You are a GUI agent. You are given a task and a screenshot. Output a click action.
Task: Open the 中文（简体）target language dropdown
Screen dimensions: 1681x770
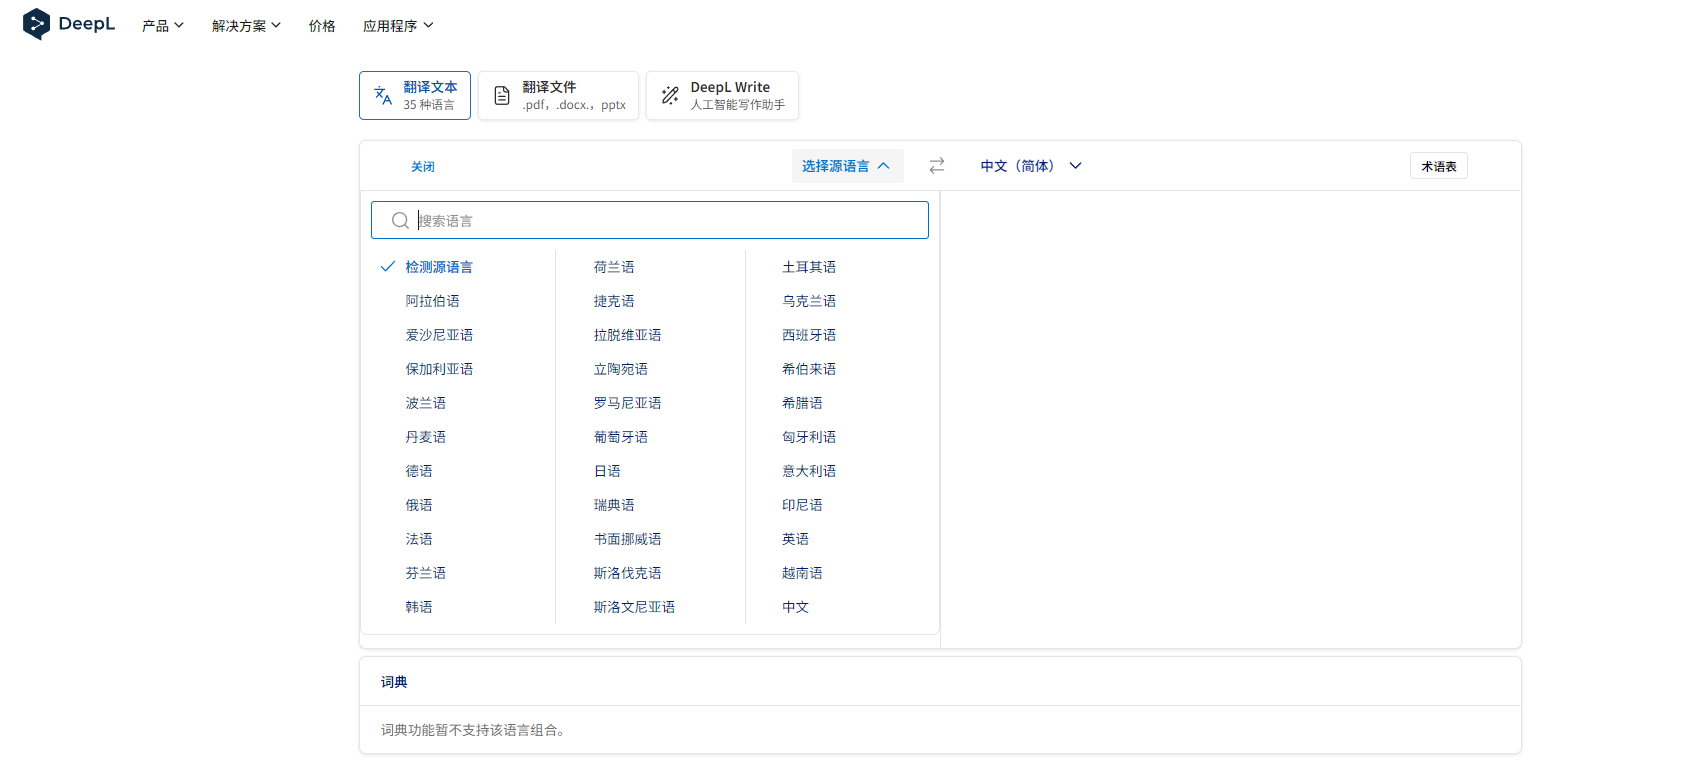click(x=1031, y=166)
